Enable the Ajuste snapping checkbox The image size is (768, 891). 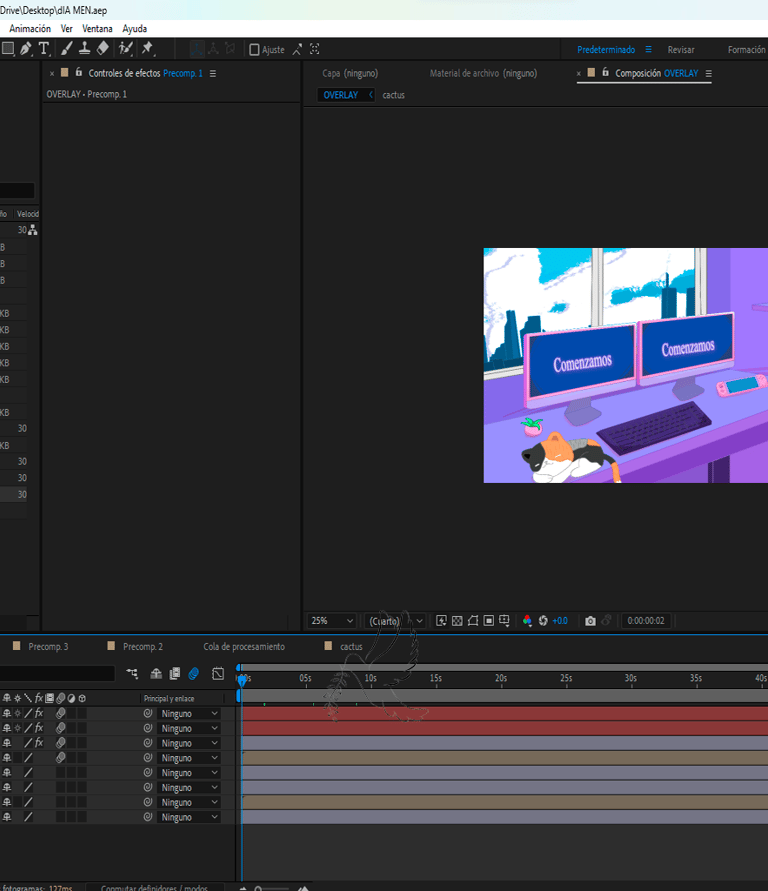pyautogui.click(x=254, y=50)
